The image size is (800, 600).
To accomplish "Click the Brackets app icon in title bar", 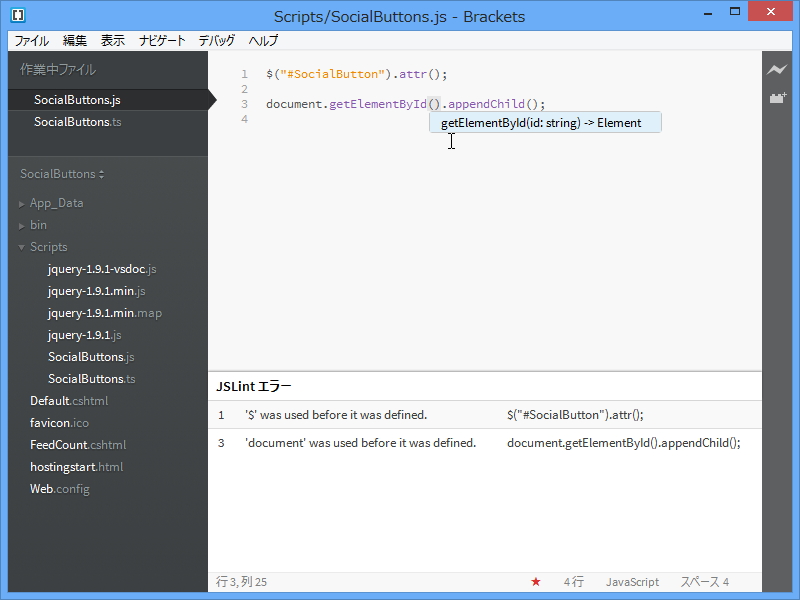I will pyautogui.click(x=18, y=15).
